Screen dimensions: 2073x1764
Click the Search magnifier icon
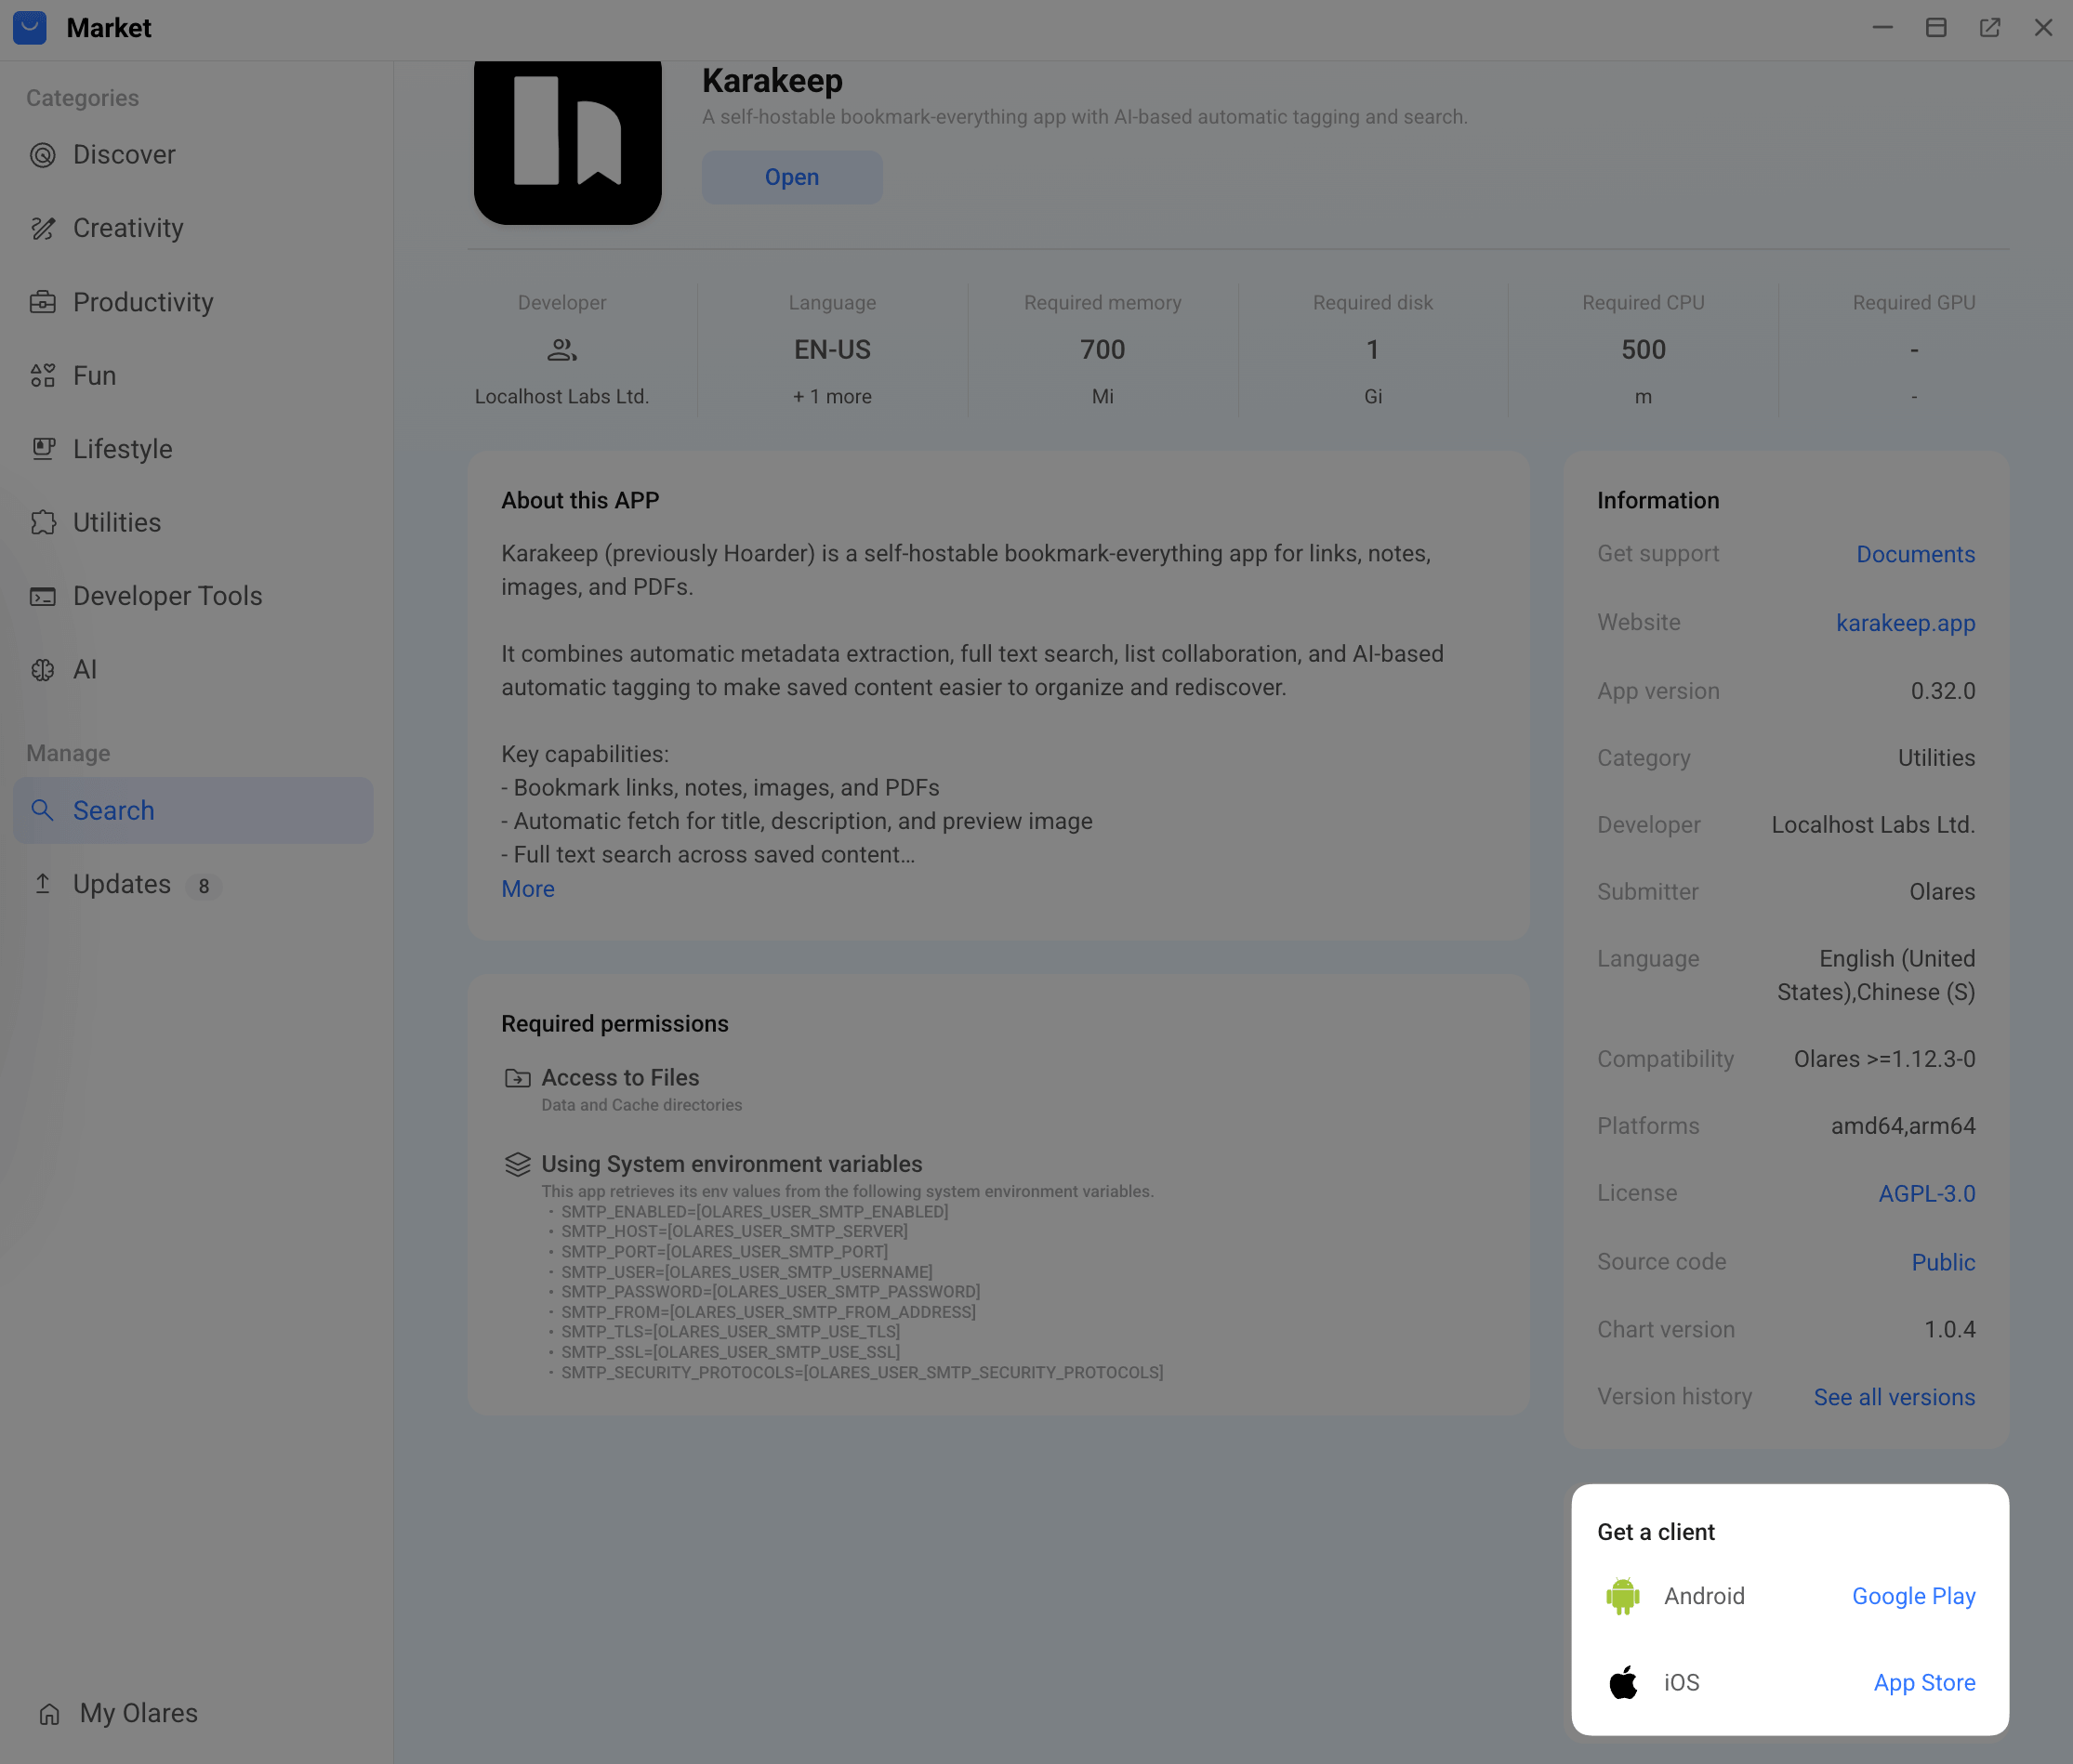[x=43, y=810]
